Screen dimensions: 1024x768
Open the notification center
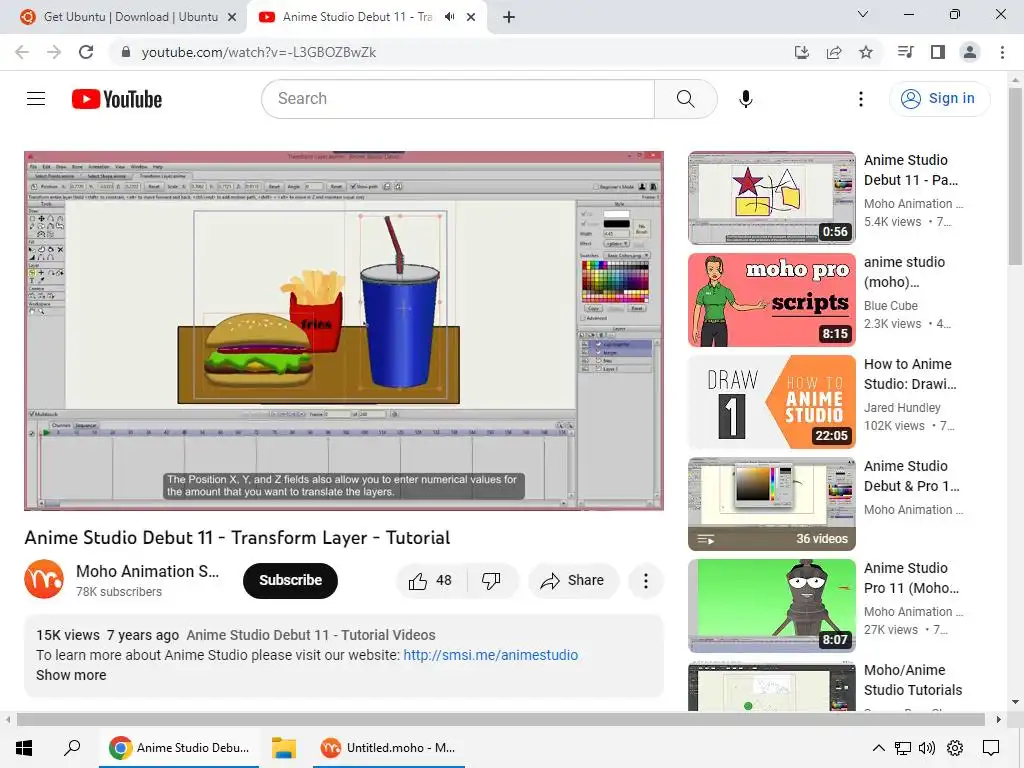pyautogui.click(x=991, y=748)
